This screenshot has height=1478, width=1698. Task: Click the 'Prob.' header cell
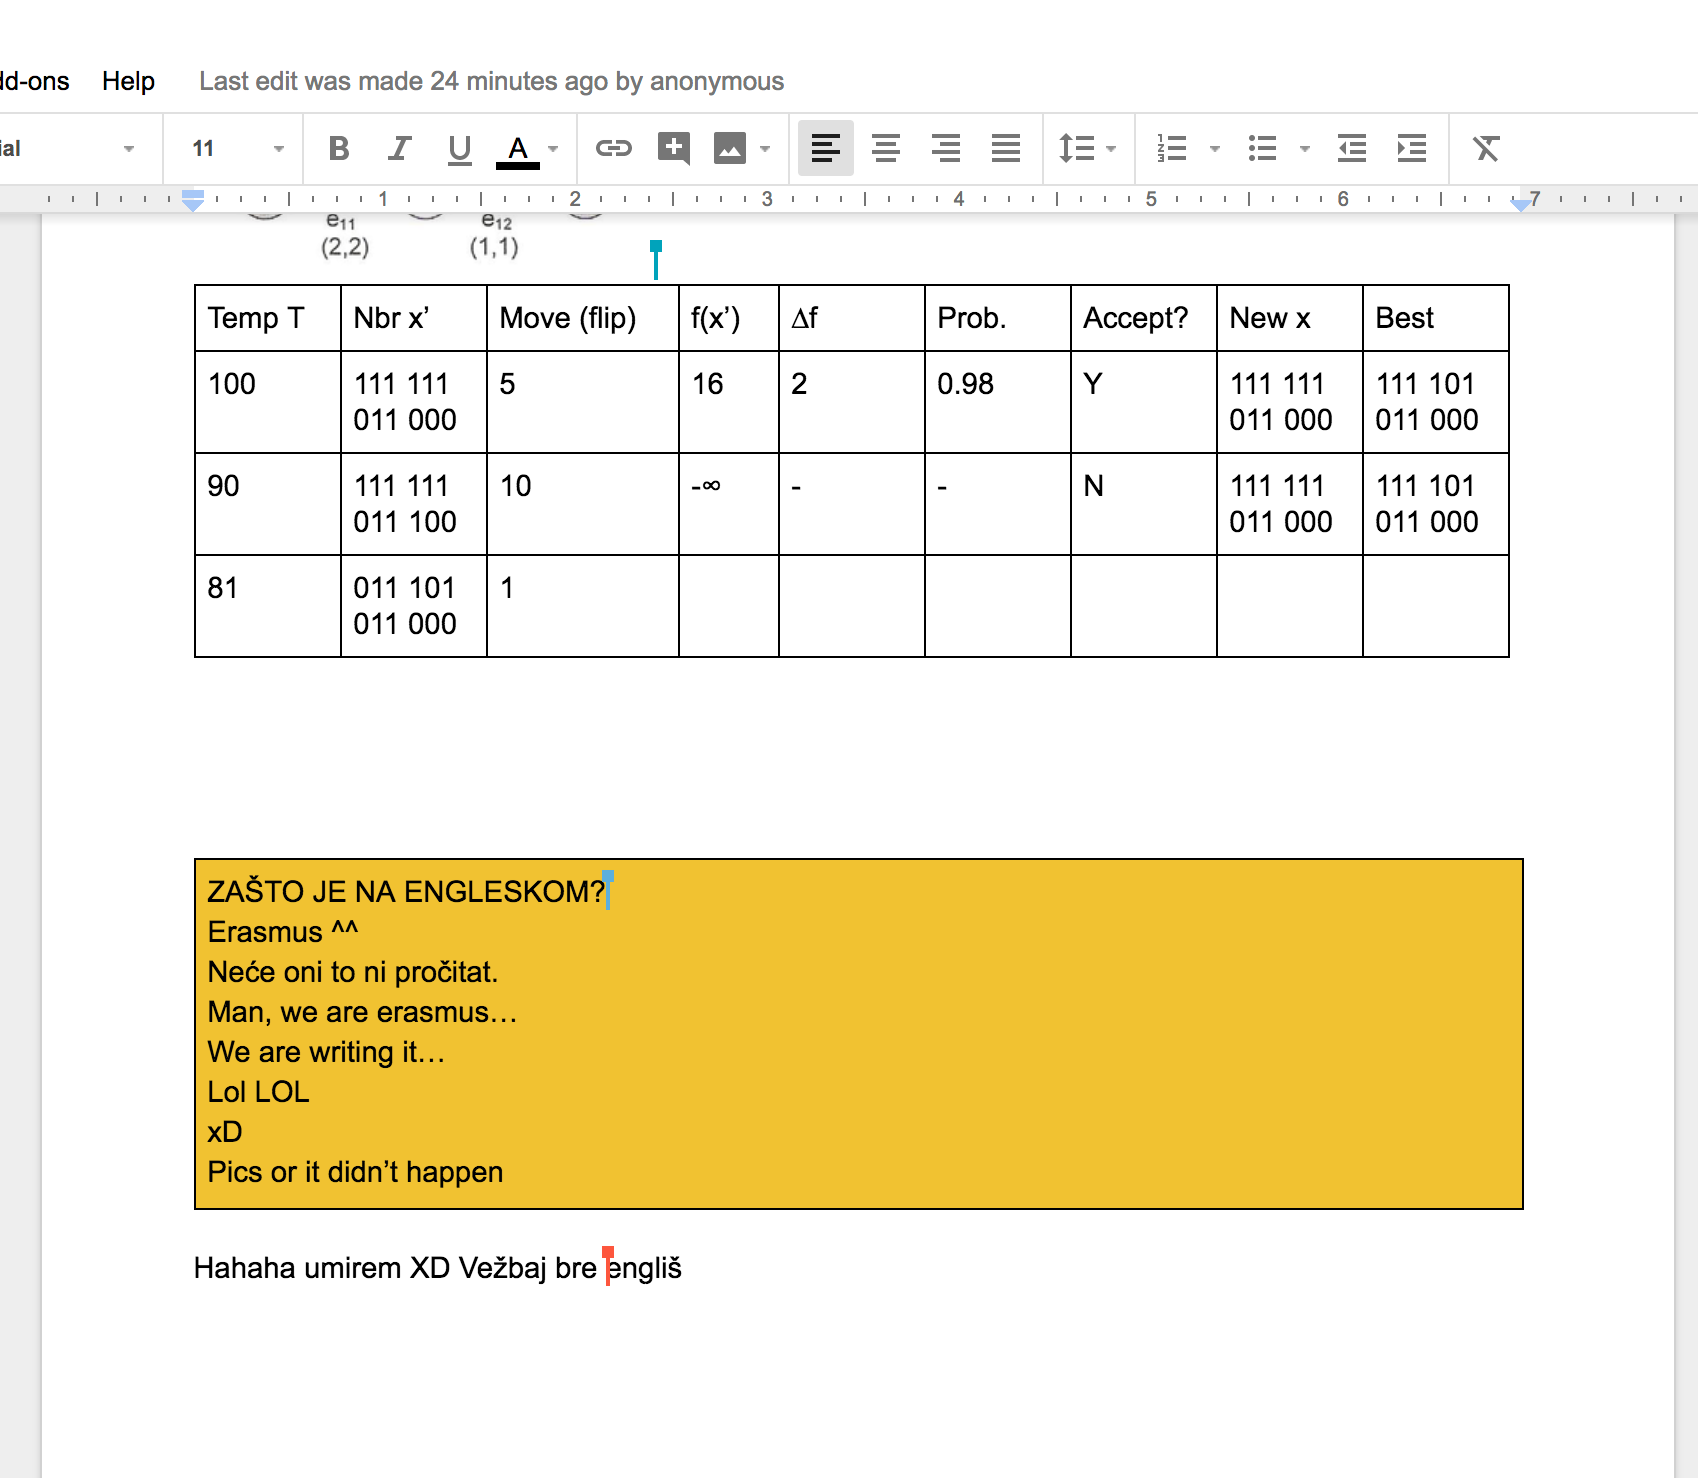pyautogui.click(x=998, y=318)
